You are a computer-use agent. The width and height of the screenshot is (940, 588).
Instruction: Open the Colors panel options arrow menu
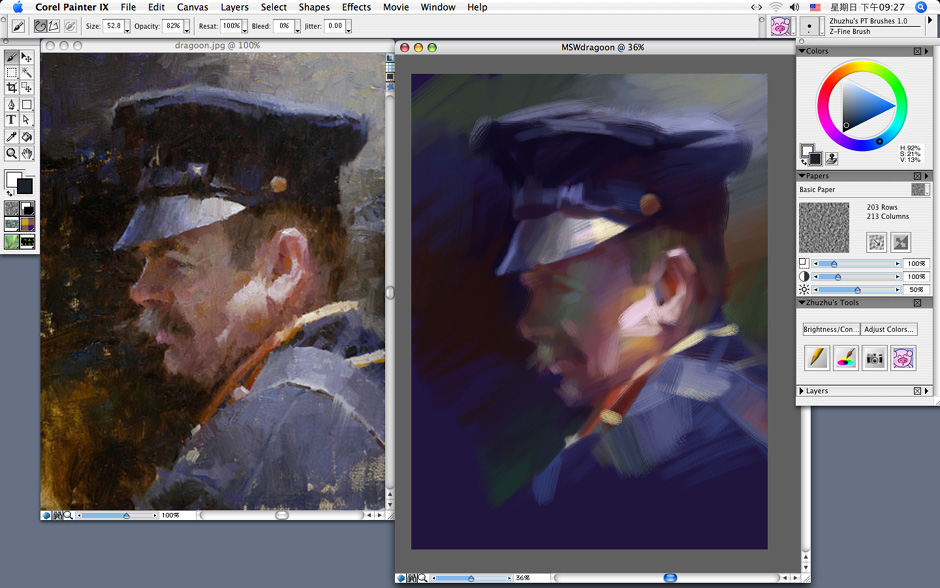pyautogui.click(x=927, y=51)
